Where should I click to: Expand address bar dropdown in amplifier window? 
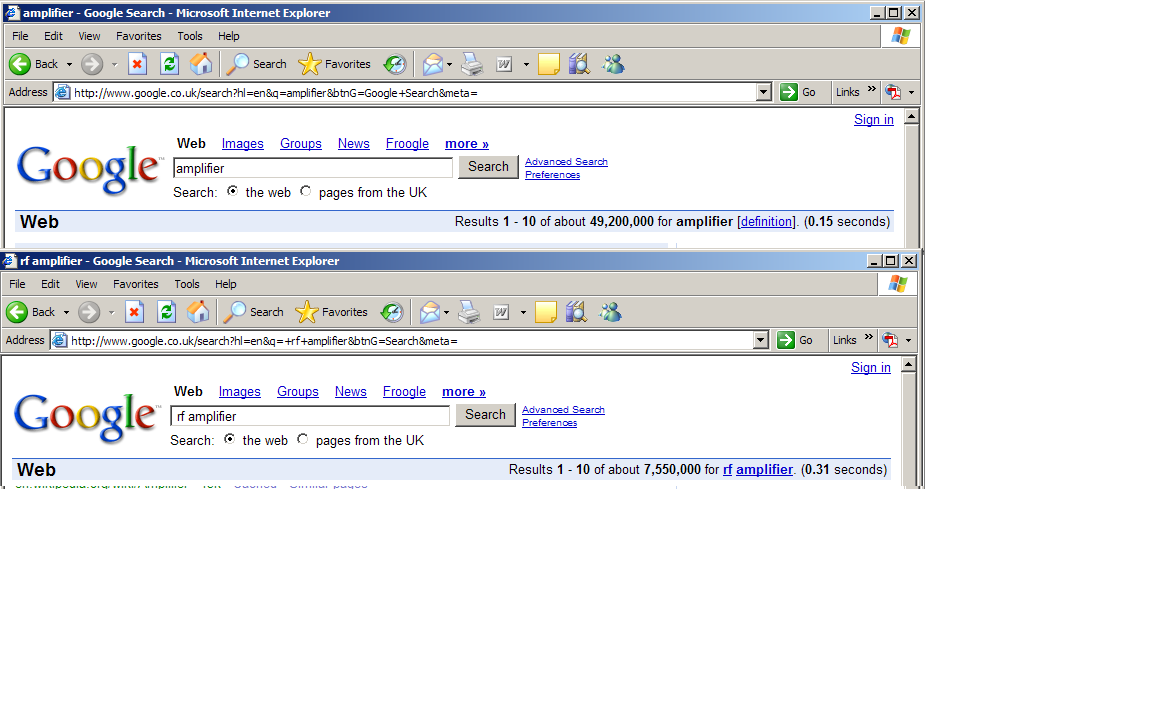(x=764, y=92)
